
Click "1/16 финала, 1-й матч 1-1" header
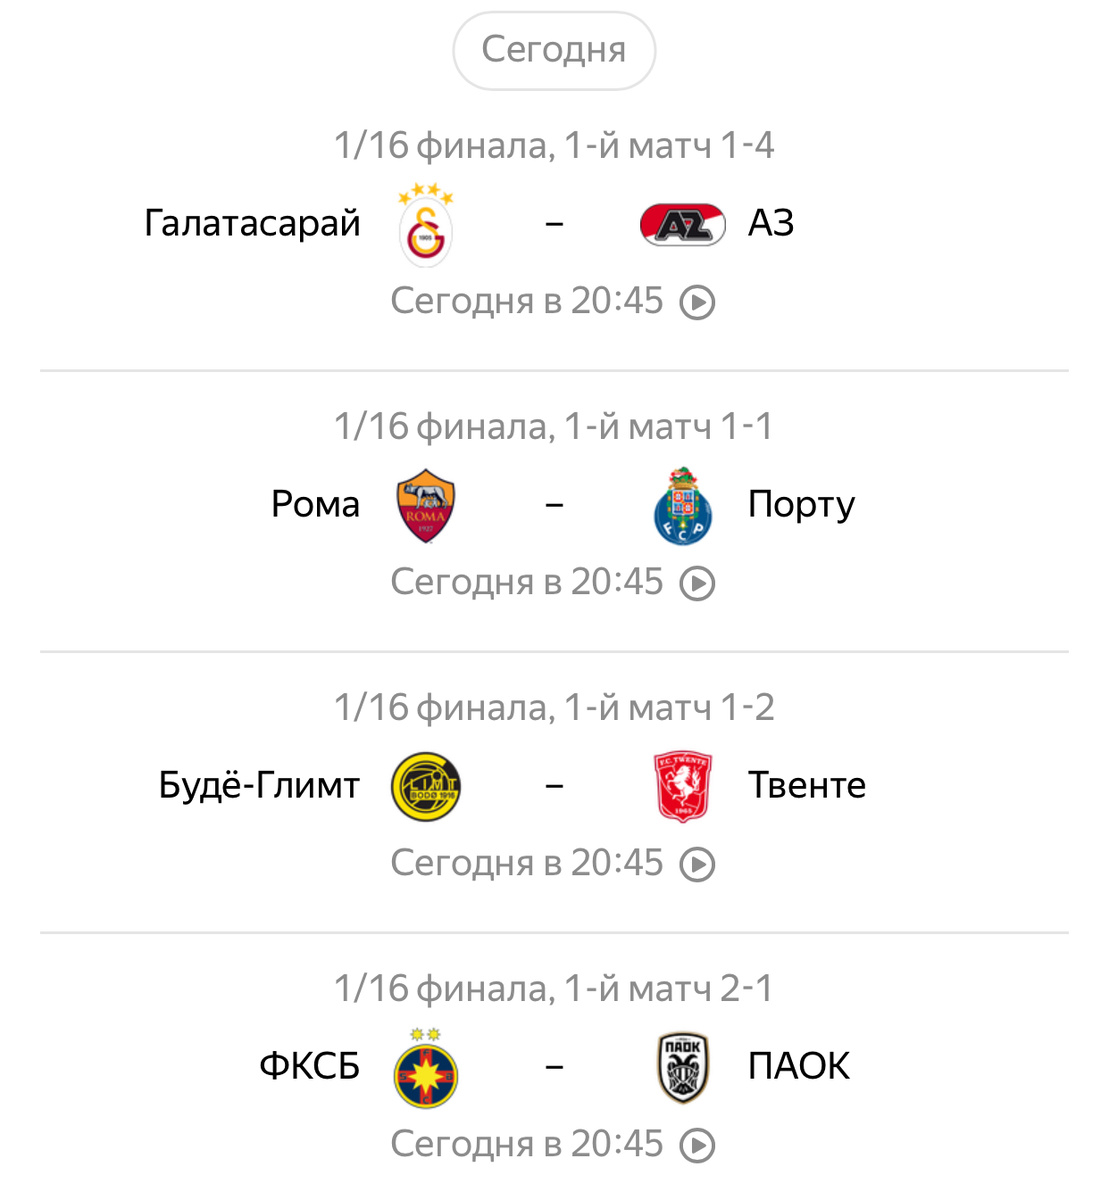tap(554, 427)
